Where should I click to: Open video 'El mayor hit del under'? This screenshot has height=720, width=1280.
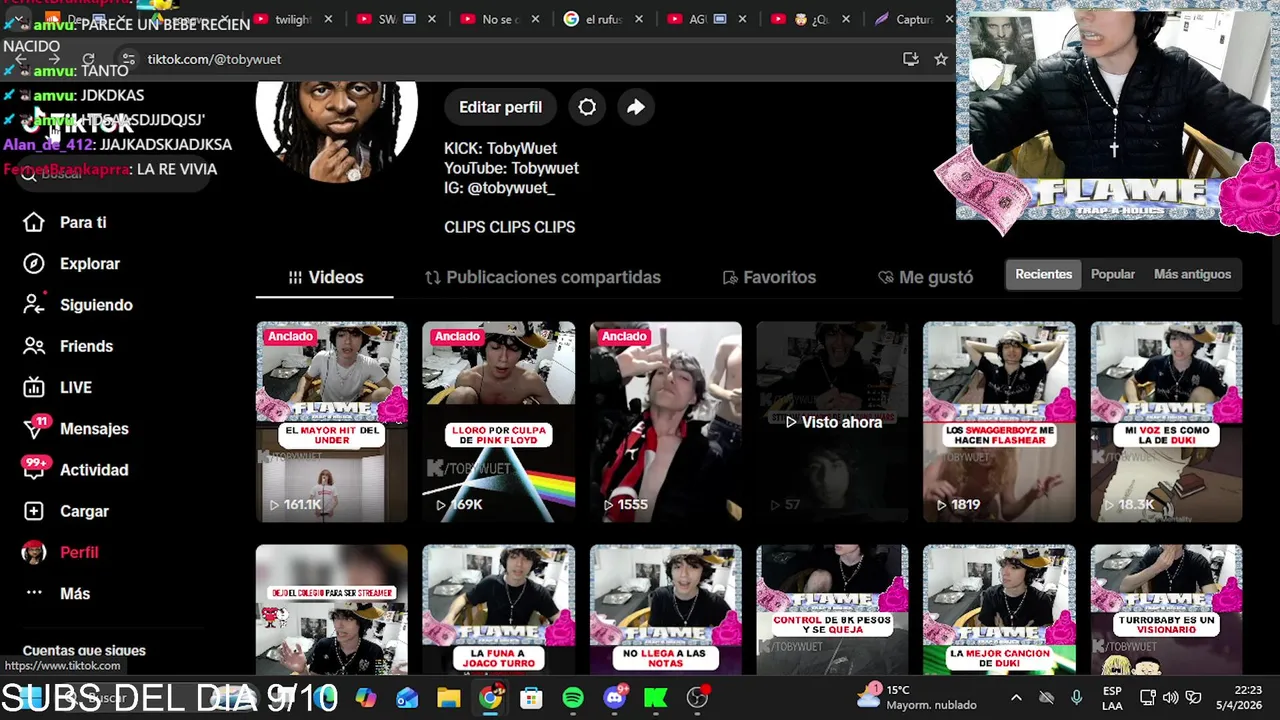[332, 422]
